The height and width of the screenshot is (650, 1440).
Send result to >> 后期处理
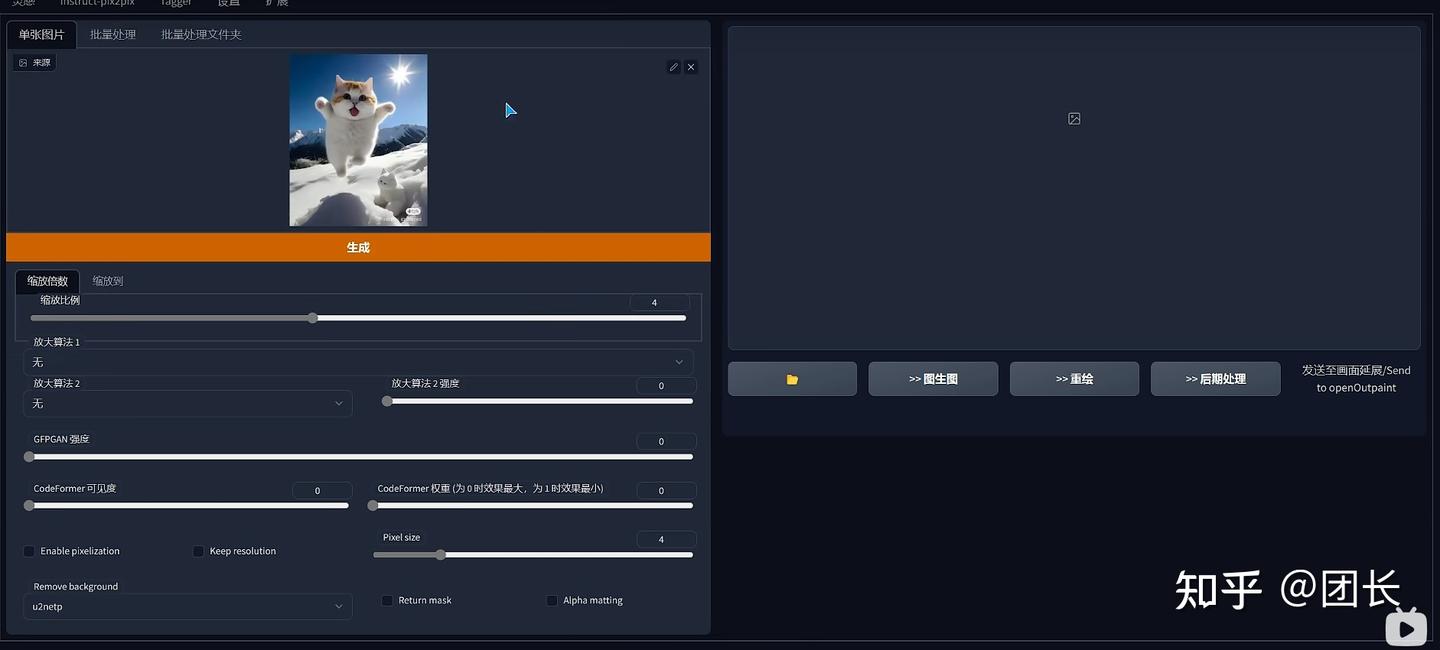[x=1215, y=379]
